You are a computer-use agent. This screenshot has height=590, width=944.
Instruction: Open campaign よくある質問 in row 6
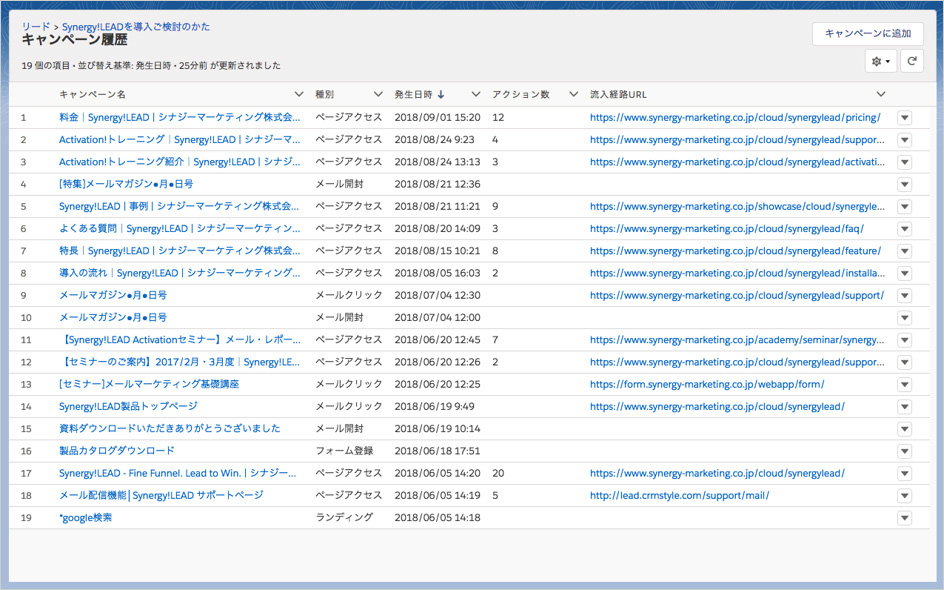[x=179, y=229]
